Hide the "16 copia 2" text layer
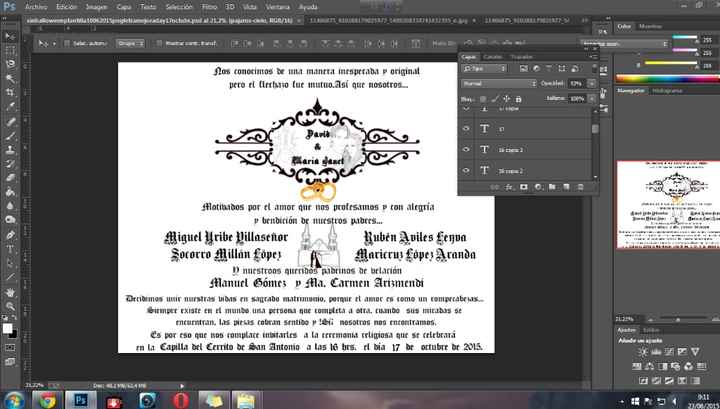The width and height of the screenshot is (720, 409). [467, 150]
